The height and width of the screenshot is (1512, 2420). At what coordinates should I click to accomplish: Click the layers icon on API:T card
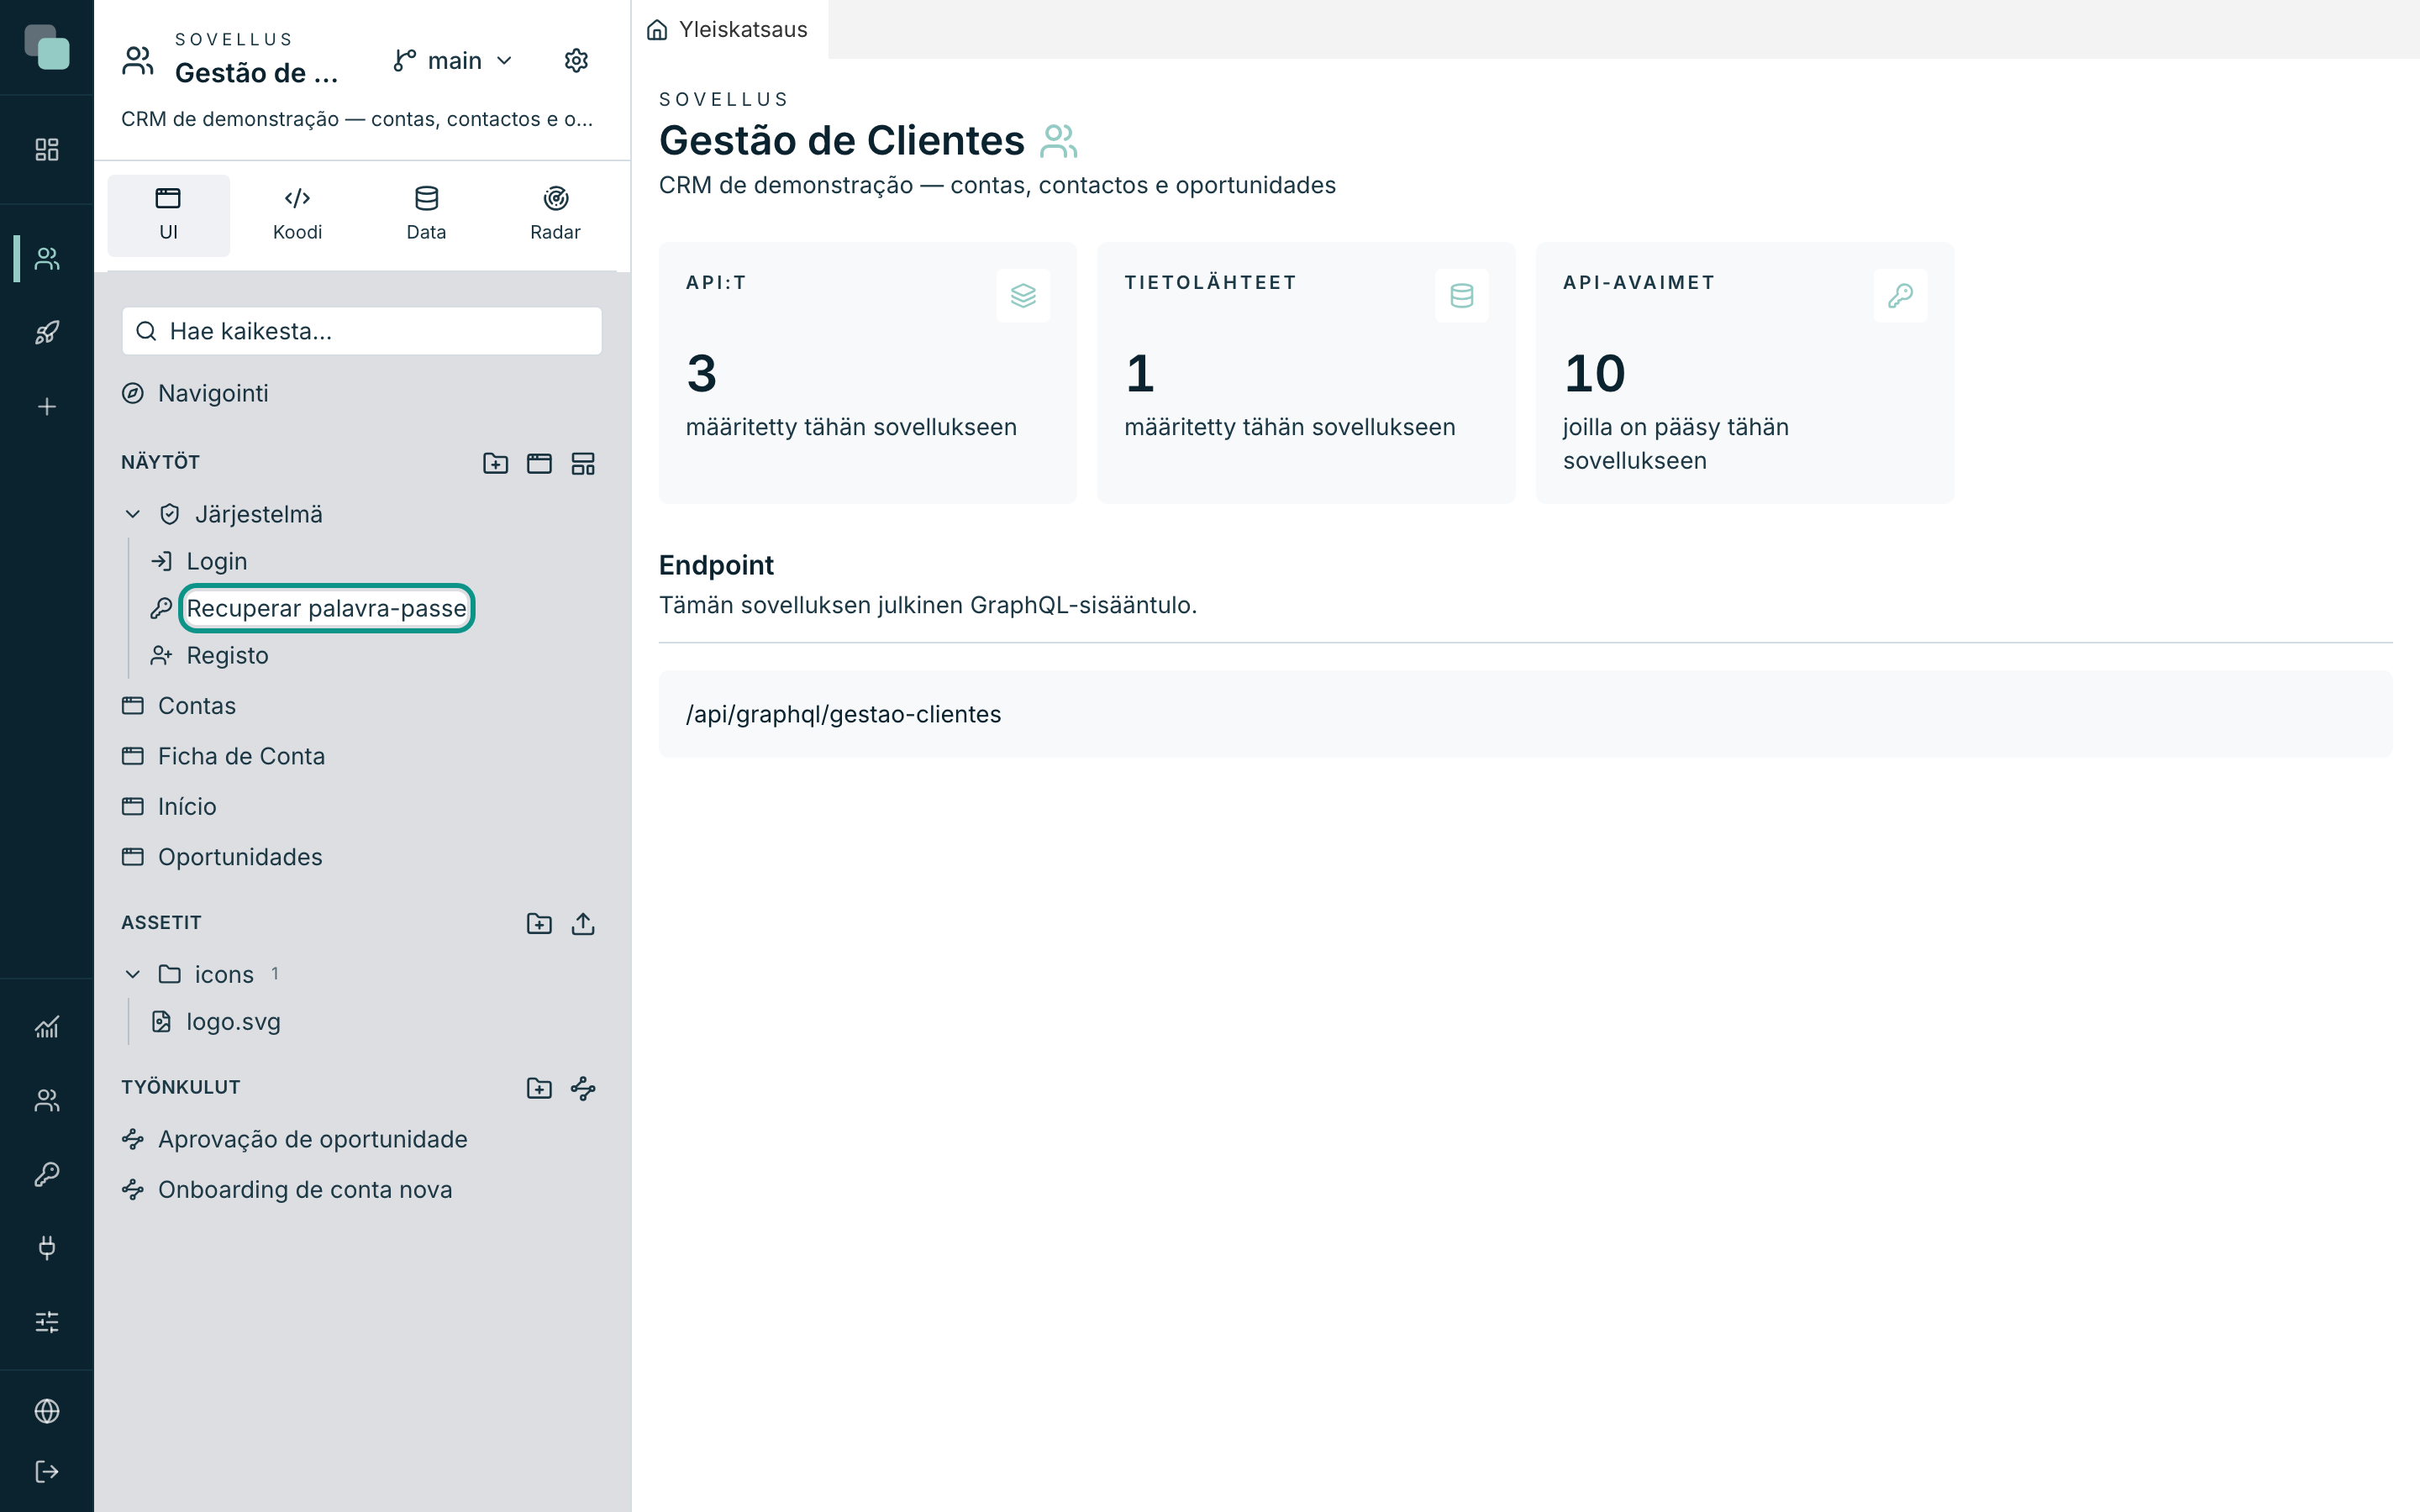pyautogui.click(x=1023, y=296)
